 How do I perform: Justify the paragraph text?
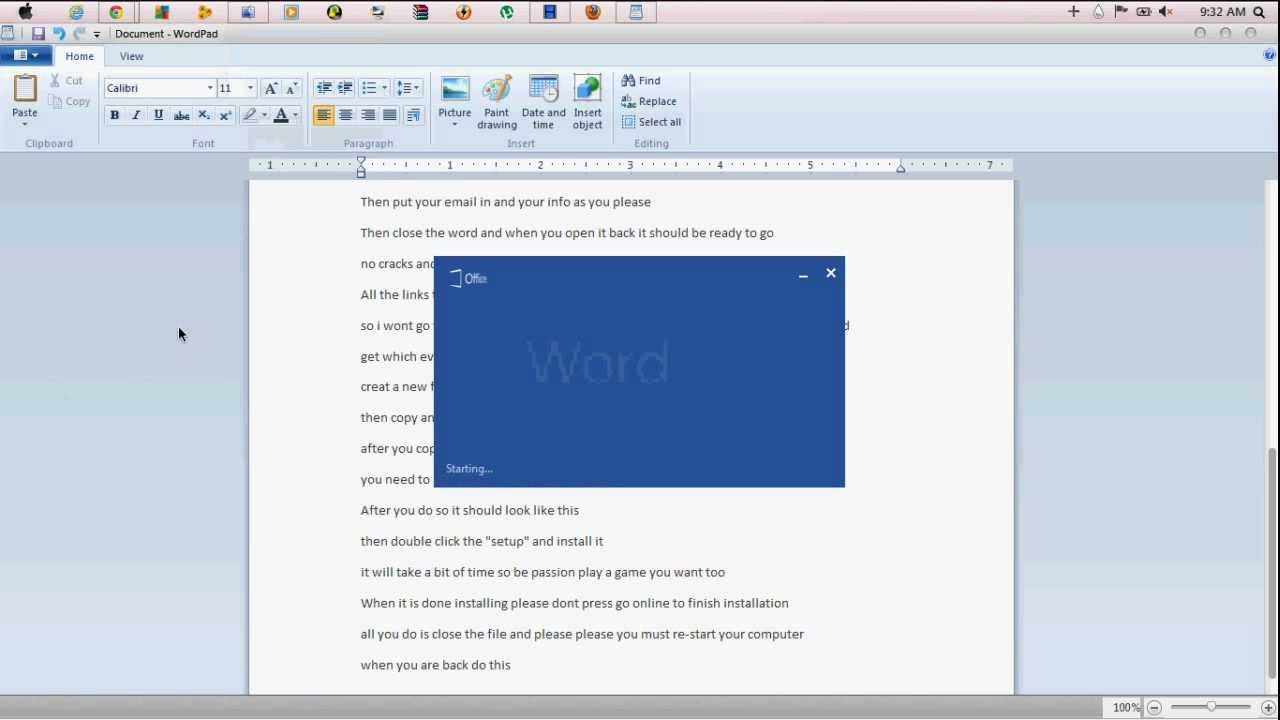390,116
